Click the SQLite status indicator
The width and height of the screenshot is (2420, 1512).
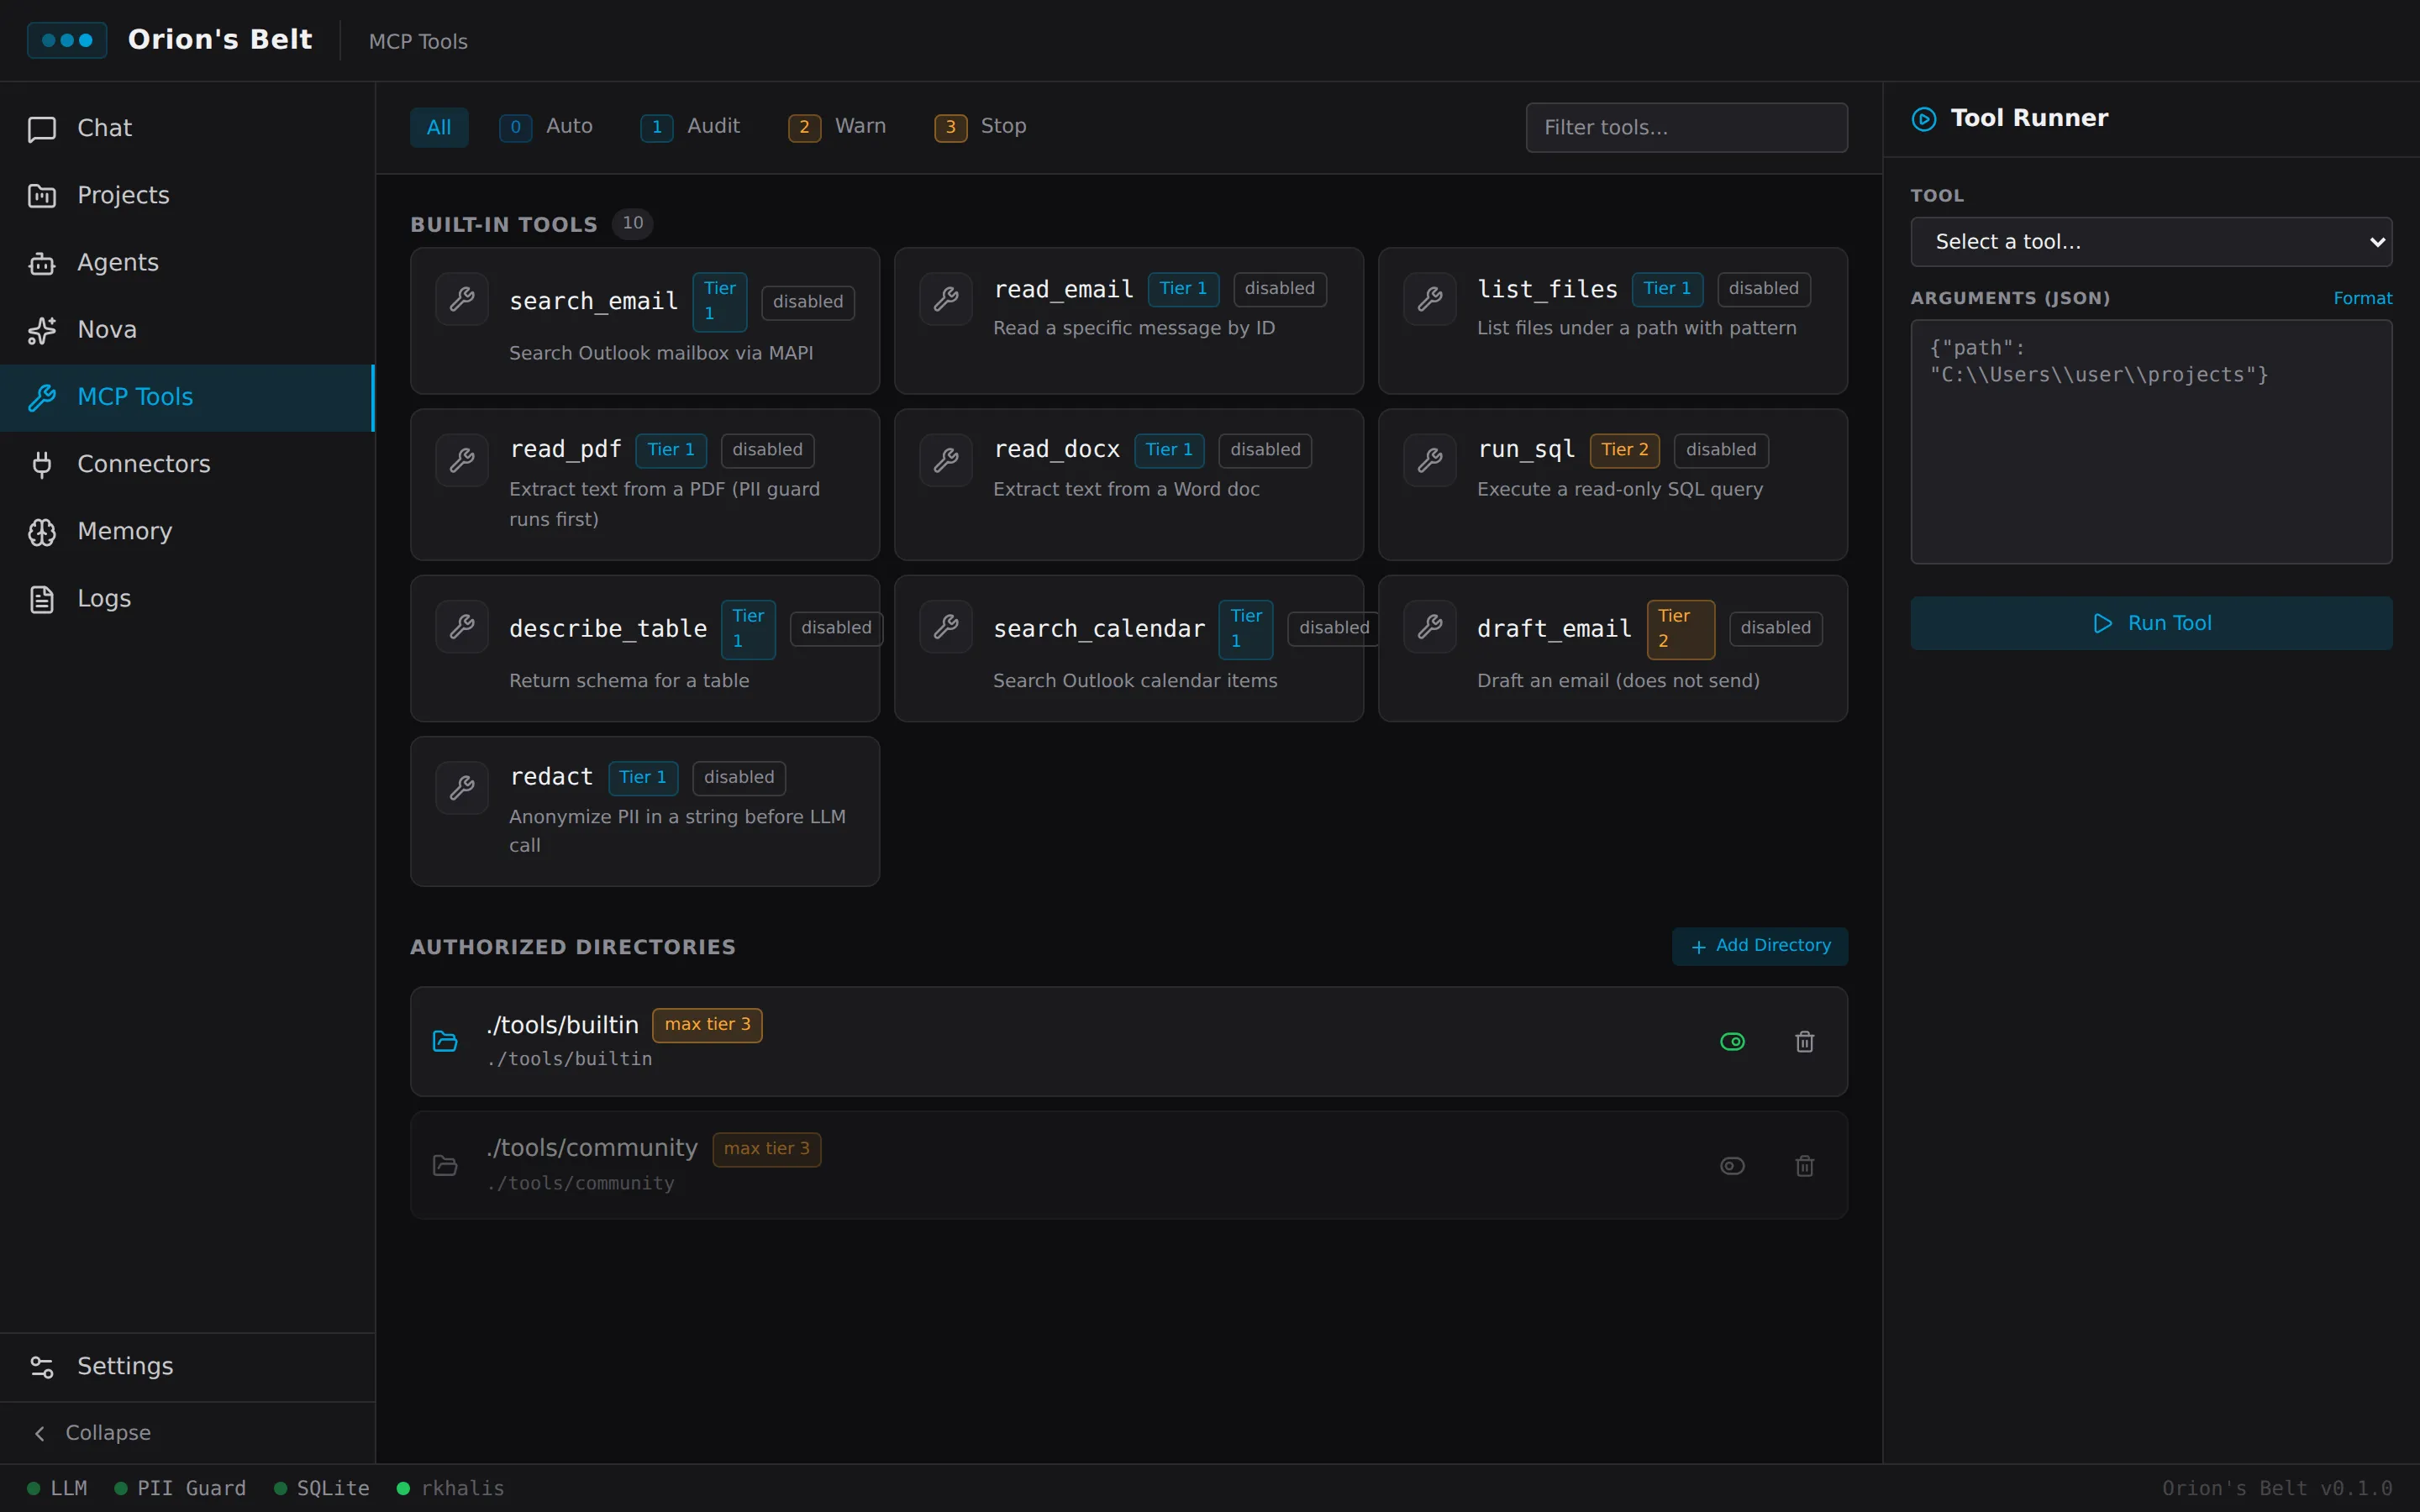pyautogui.click(x=321, y=1488)
